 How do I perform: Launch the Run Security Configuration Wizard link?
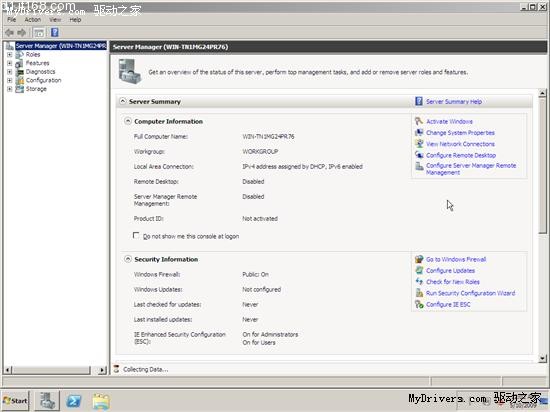pyautogui.click(x=471, y=293)
